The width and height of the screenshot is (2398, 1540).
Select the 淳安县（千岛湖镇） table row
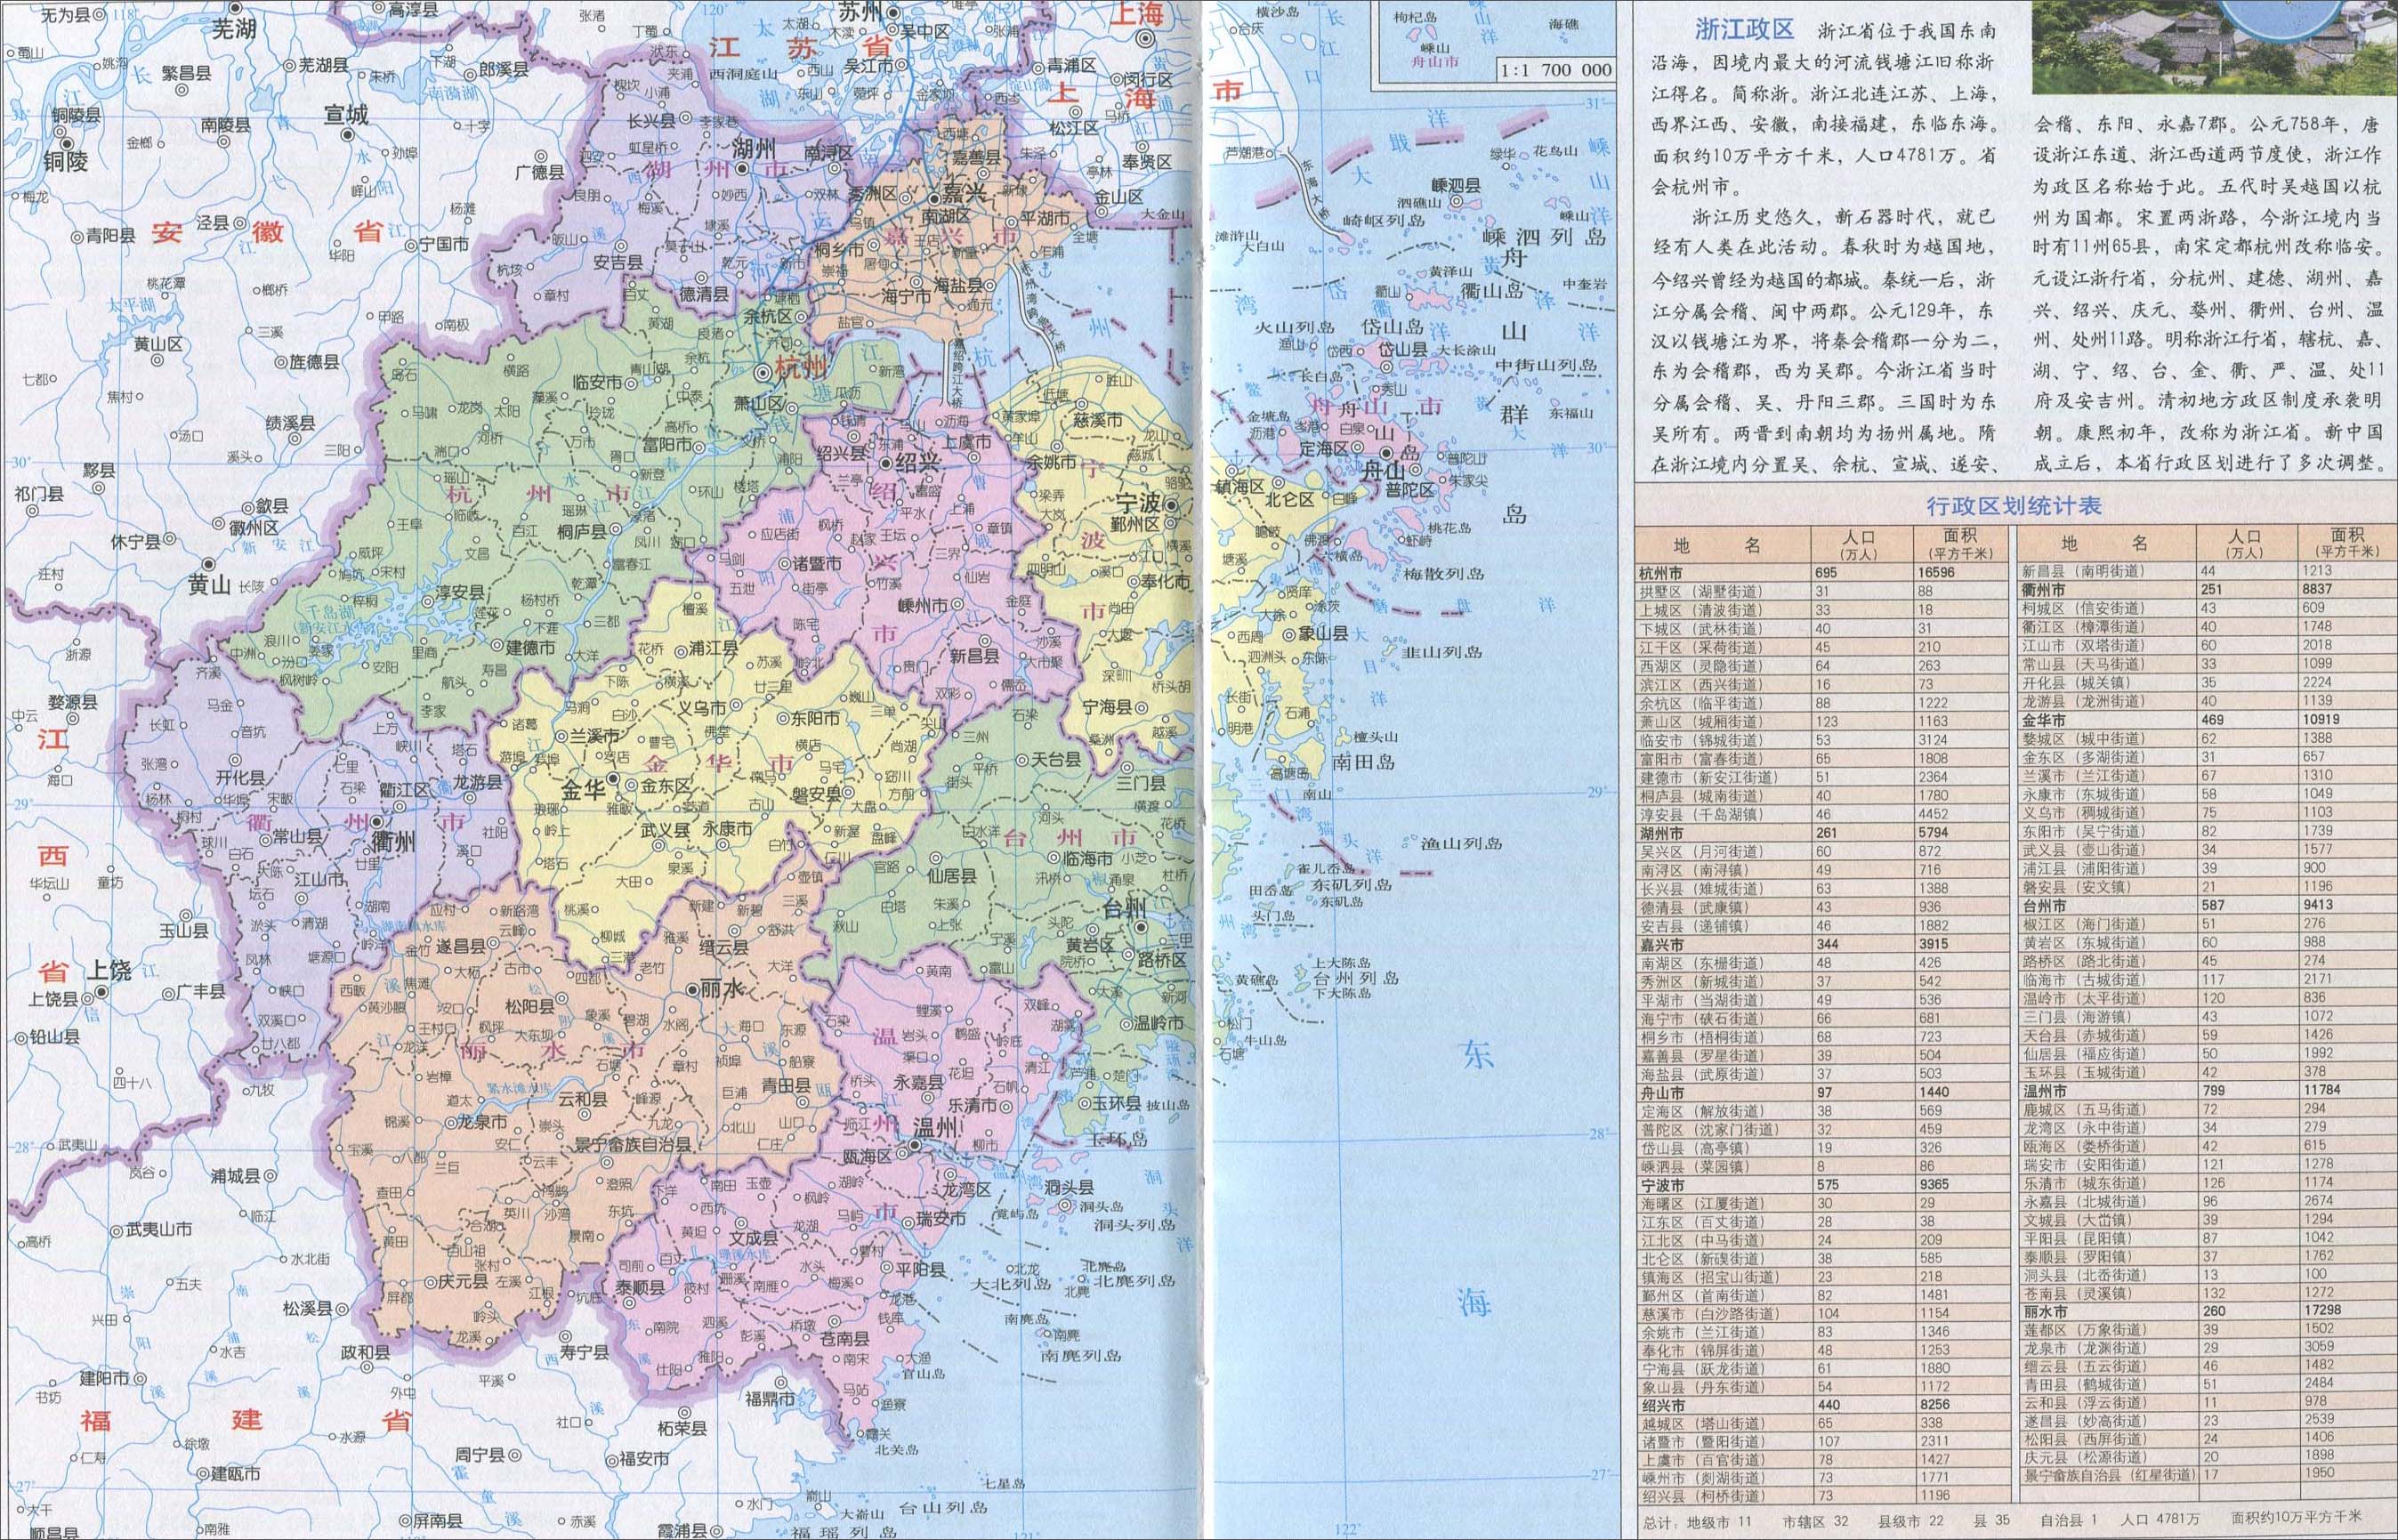1825,814
